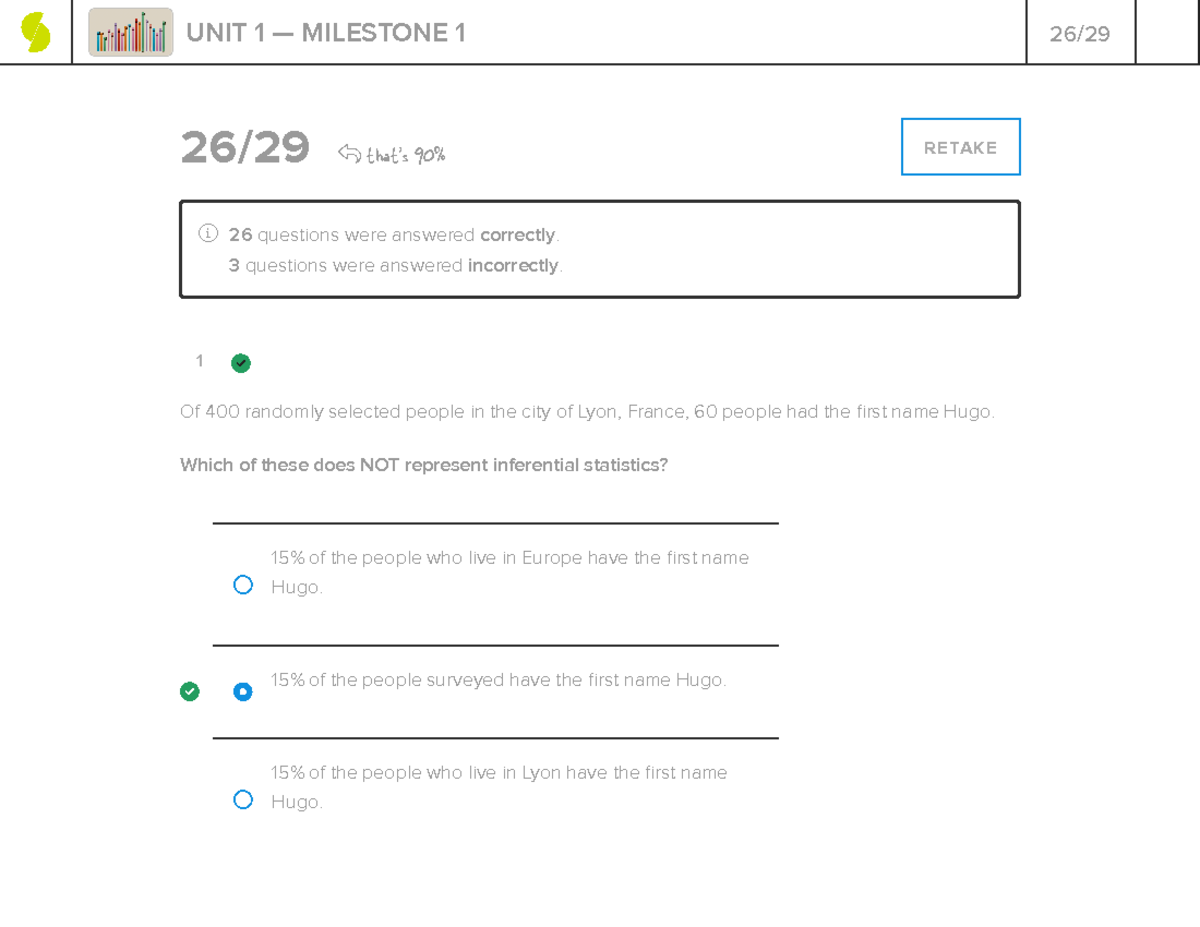Click the question number 1 label
The image size is (1200, 927).
click(x=200, y=361)
